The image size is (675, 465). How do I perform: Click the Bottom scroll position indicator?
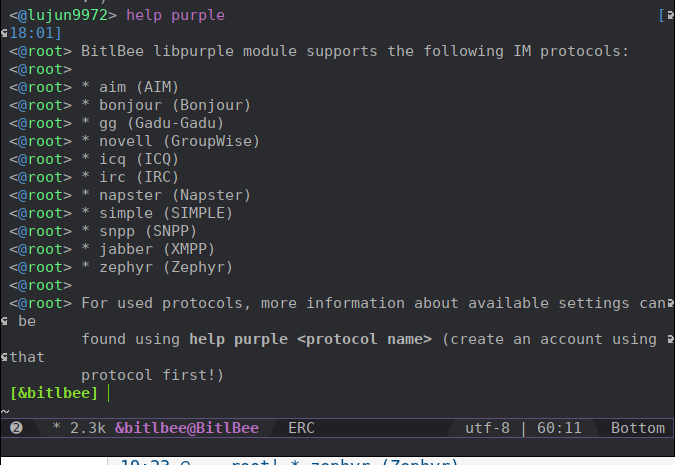[637, 428]
